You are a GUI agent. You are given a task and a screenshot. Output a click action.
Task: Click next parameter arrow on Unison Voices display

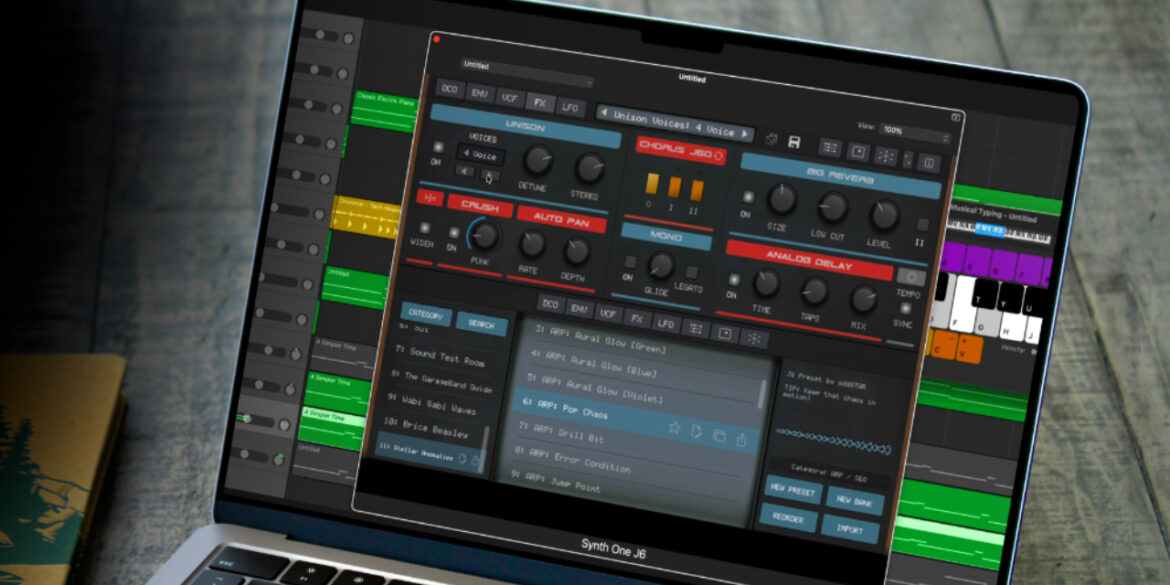pyautogui.click(x=744, y=133)
